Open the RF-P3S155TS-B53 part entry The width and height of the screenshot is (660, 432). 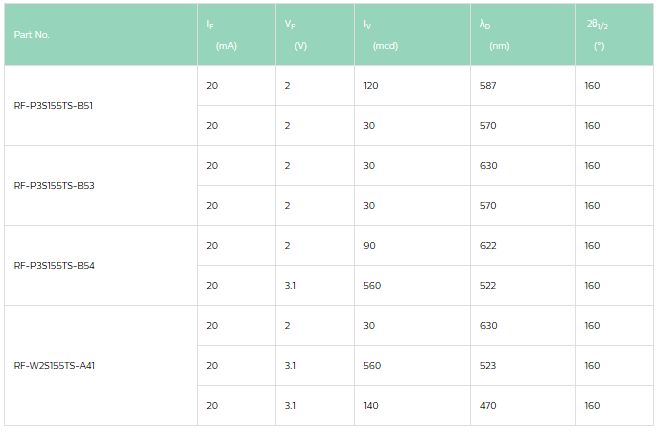click(x=54, y=186)
